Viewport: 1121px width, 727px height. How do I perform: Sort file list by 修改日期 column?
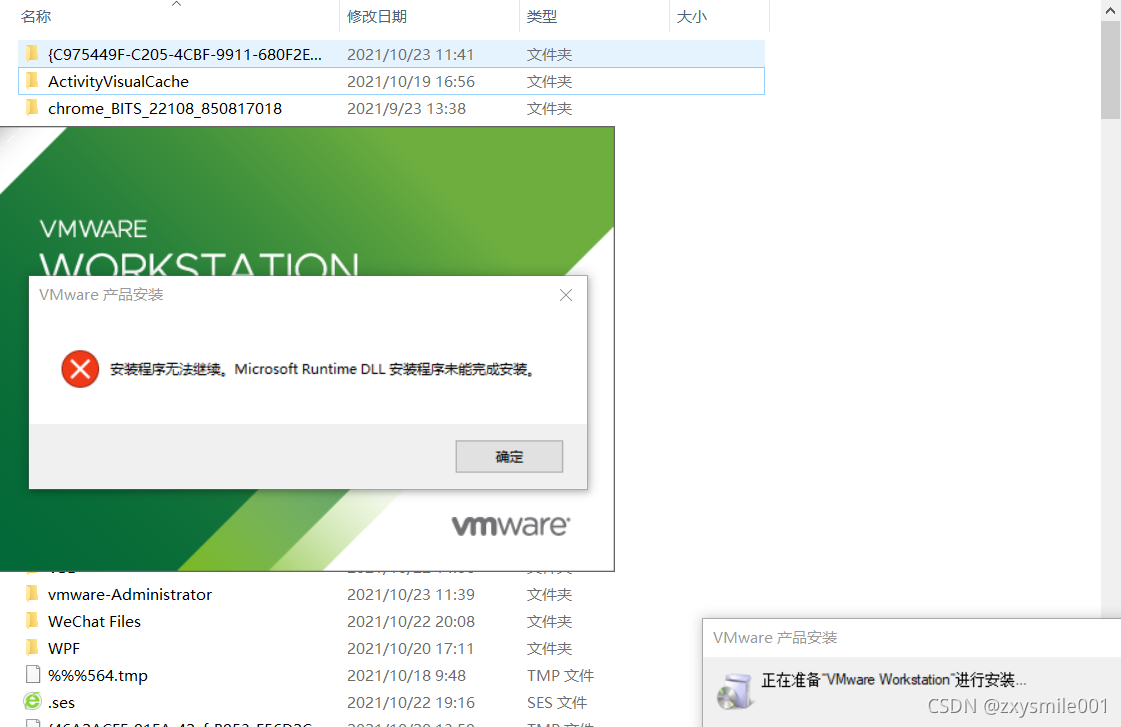point(377,16)
